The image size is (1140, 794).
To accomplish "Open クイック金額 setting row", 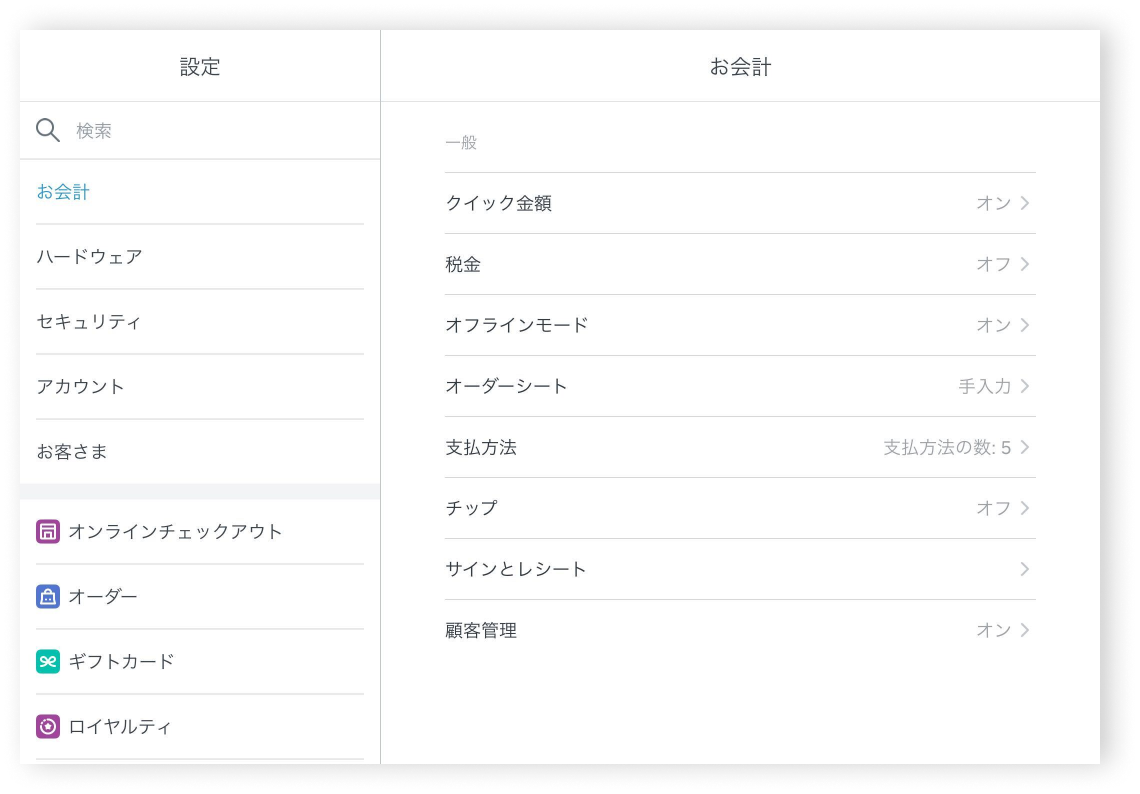I will coord(740,203).
